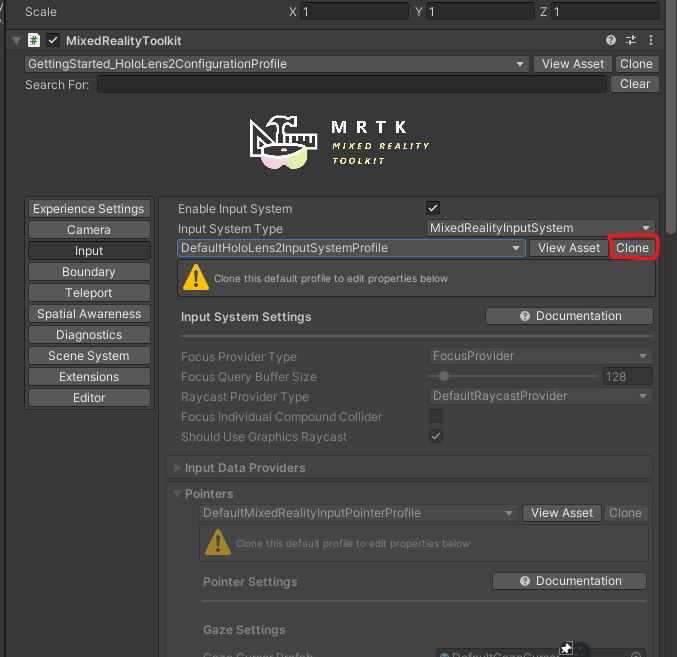Viewport: 677px width, 657px height.
Task: Click the Scale Y field
Action: (x=480, y=12)
